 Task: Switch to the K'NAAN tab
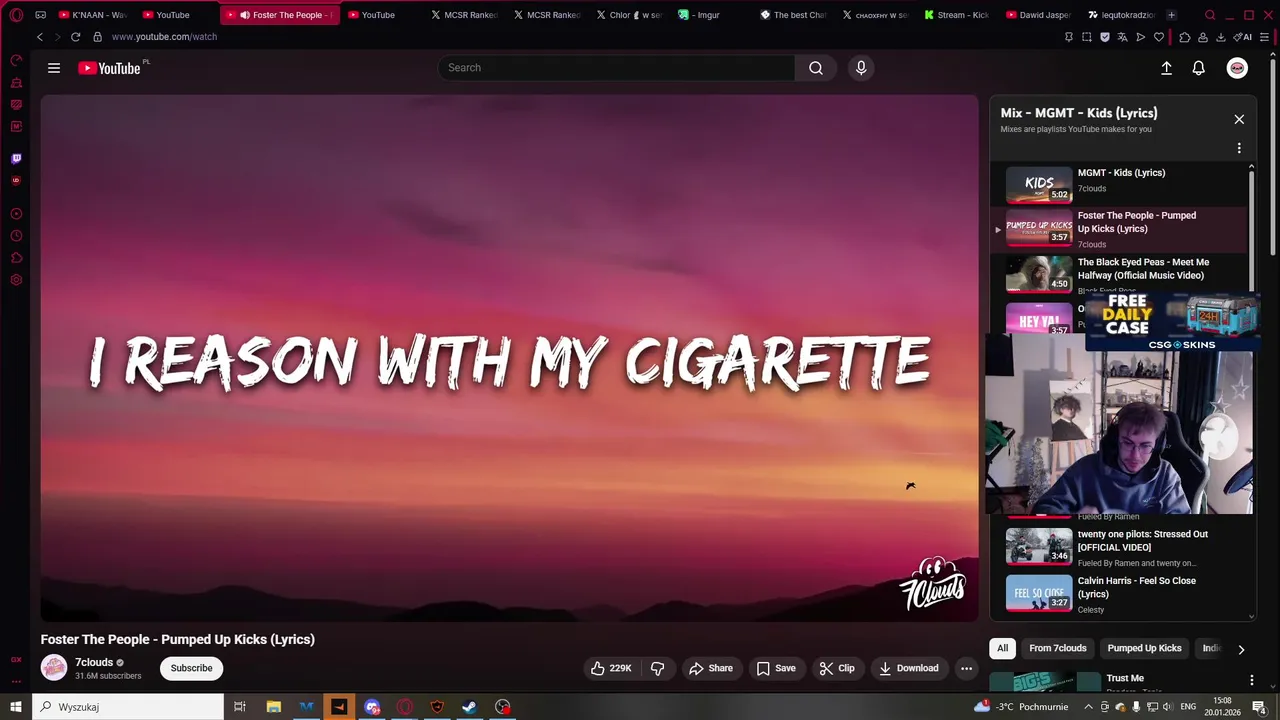coord(93,15)
